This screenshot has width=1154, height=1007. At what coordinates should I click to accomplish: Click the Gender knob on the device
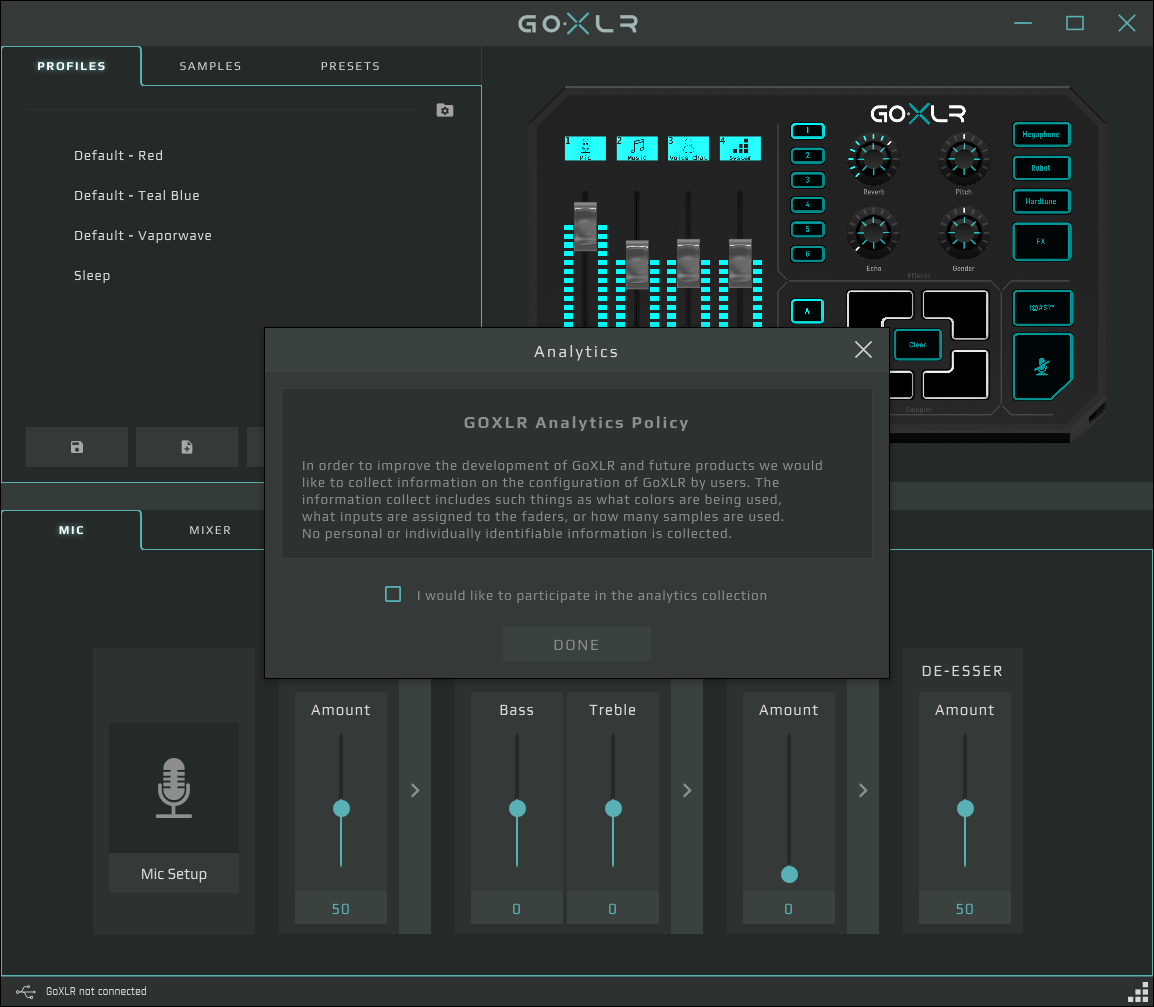point(963,232)
